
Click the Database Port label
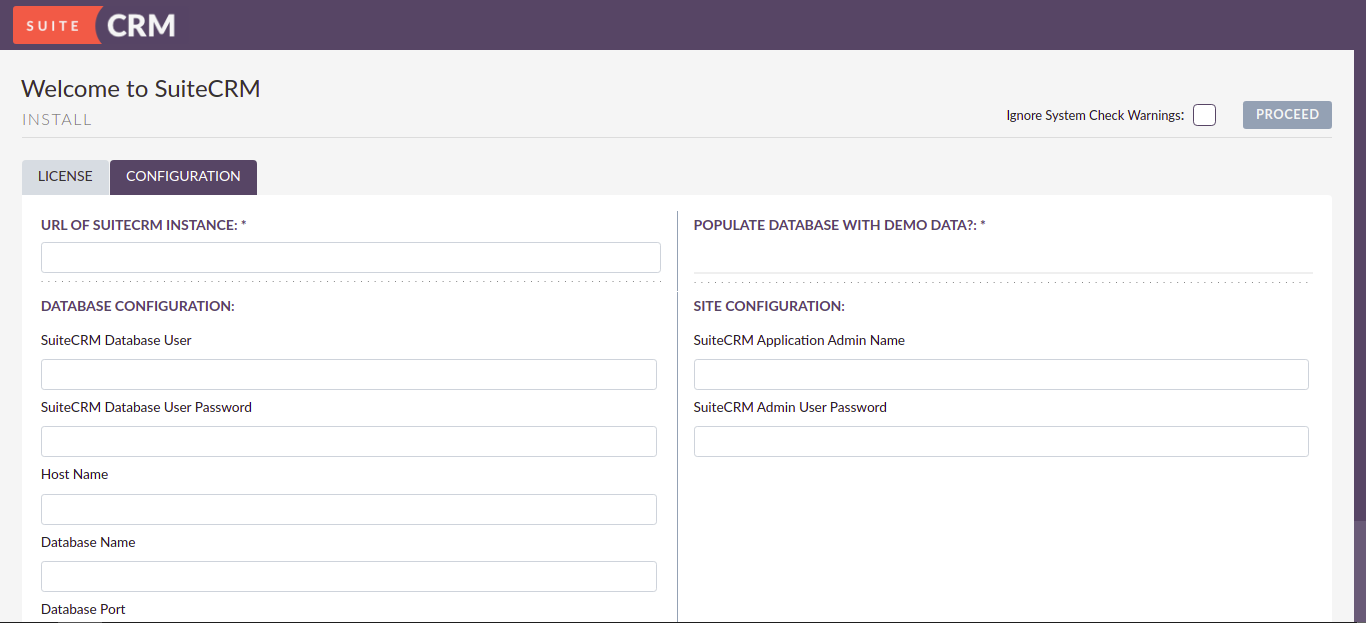pos(83,609)
